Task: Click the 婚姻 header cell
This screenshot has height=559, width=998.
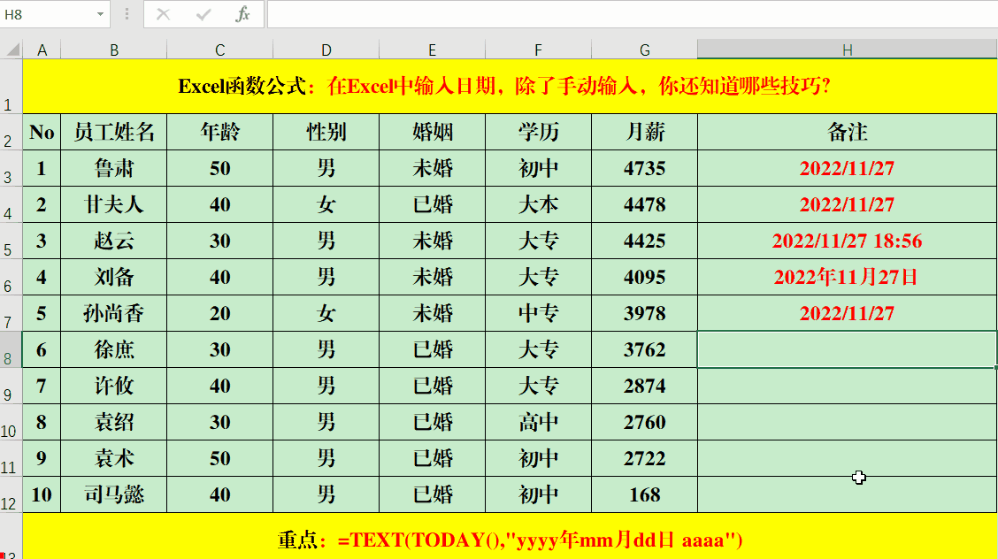Action: pyautogui.click(x=432, y=132)
